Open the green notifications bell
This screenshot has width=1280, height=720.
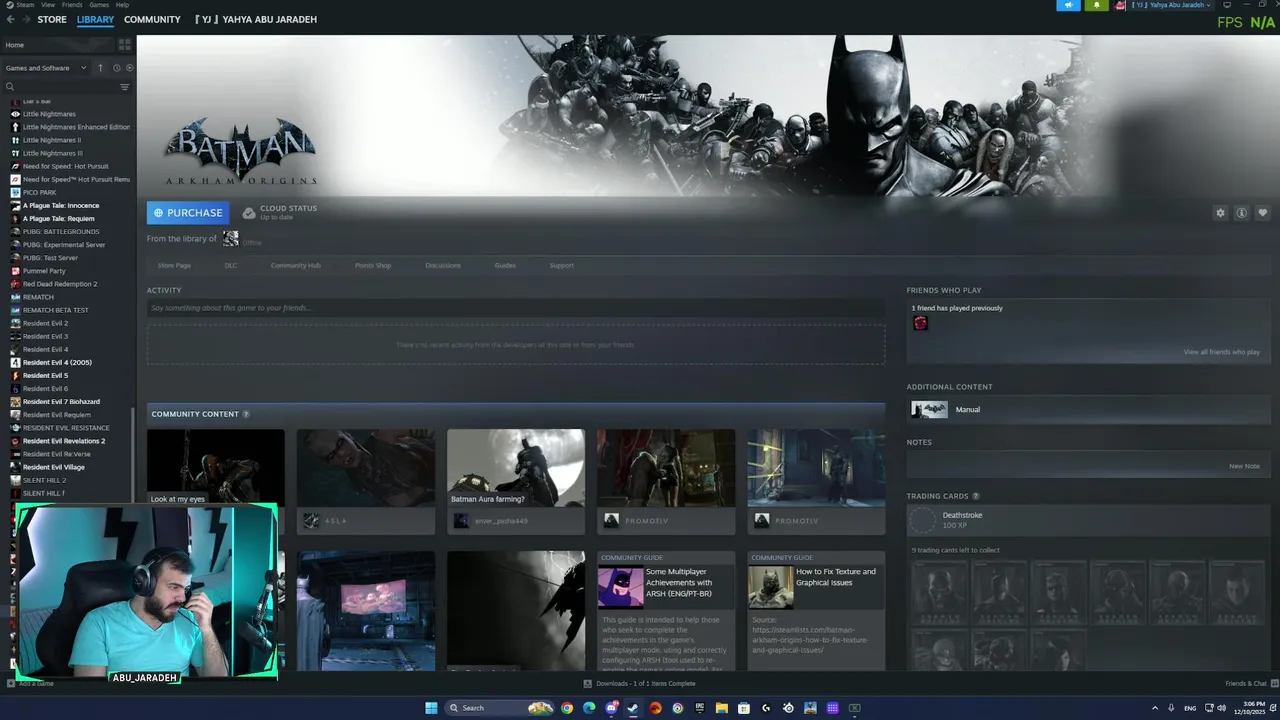(x=1096, y=5)
